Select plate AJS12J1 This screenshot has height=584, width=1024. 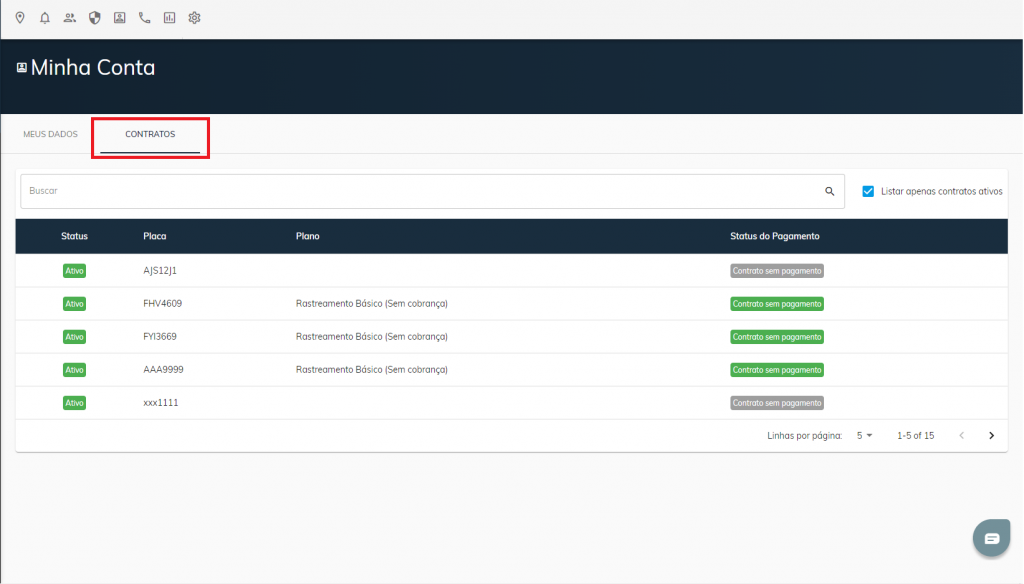pos(160,270)
